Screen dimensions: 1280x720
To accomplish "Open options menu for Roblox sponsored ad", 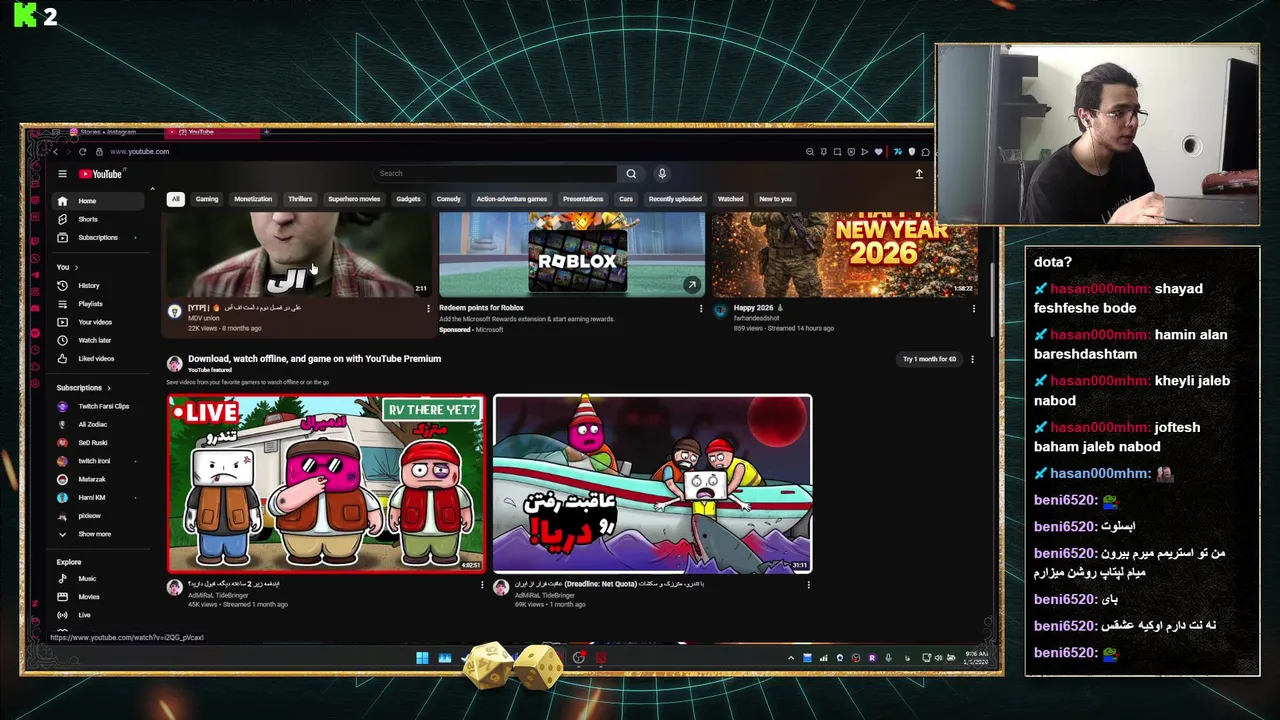I will click(x=701, y=308).
